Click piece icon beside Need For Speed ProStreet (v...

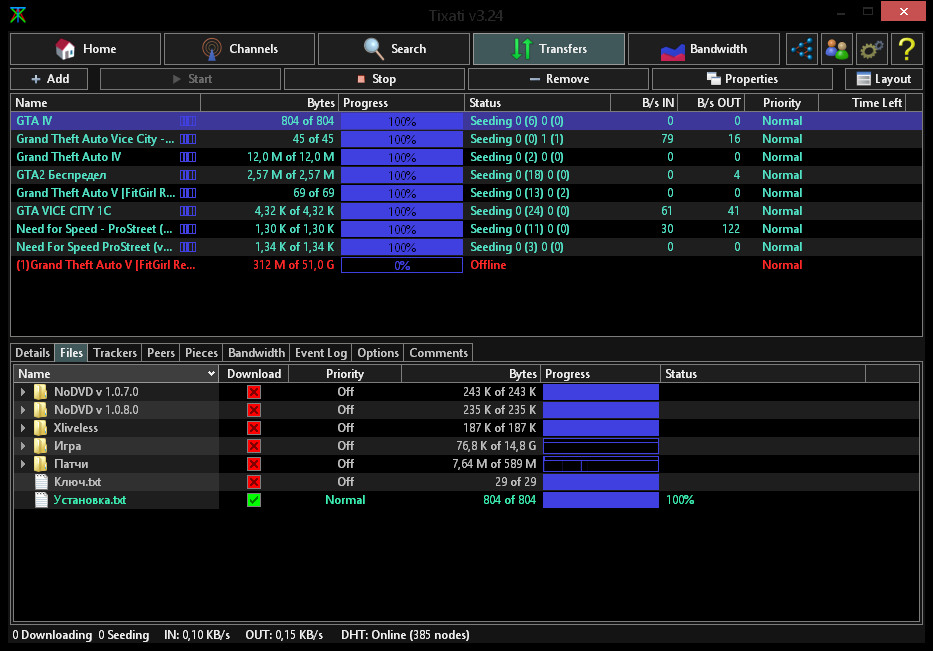(188, 247)
